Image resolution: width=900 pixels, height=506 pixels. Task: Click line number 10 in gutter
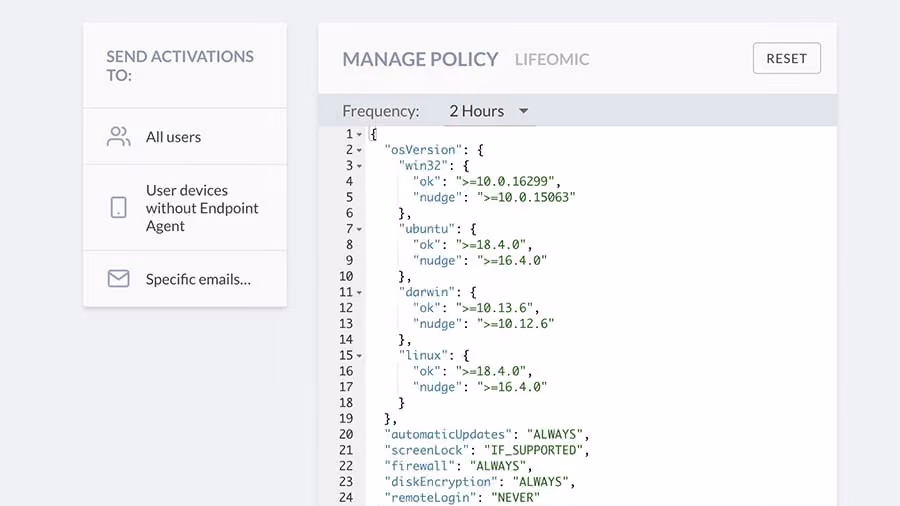pos(346,277)
